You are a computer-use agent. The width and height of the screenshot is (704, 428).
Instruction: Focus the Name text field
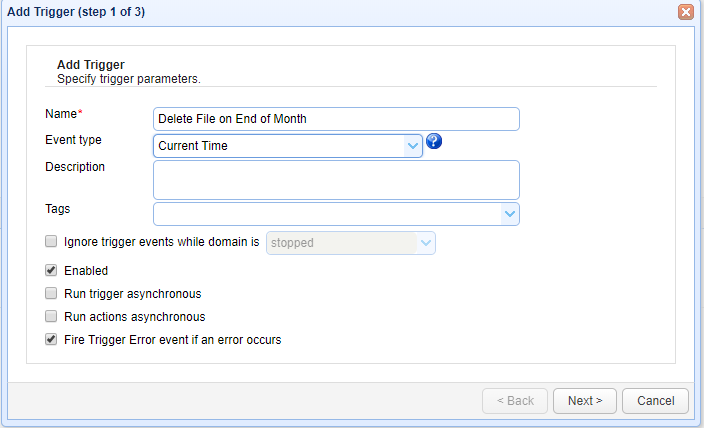336,119
